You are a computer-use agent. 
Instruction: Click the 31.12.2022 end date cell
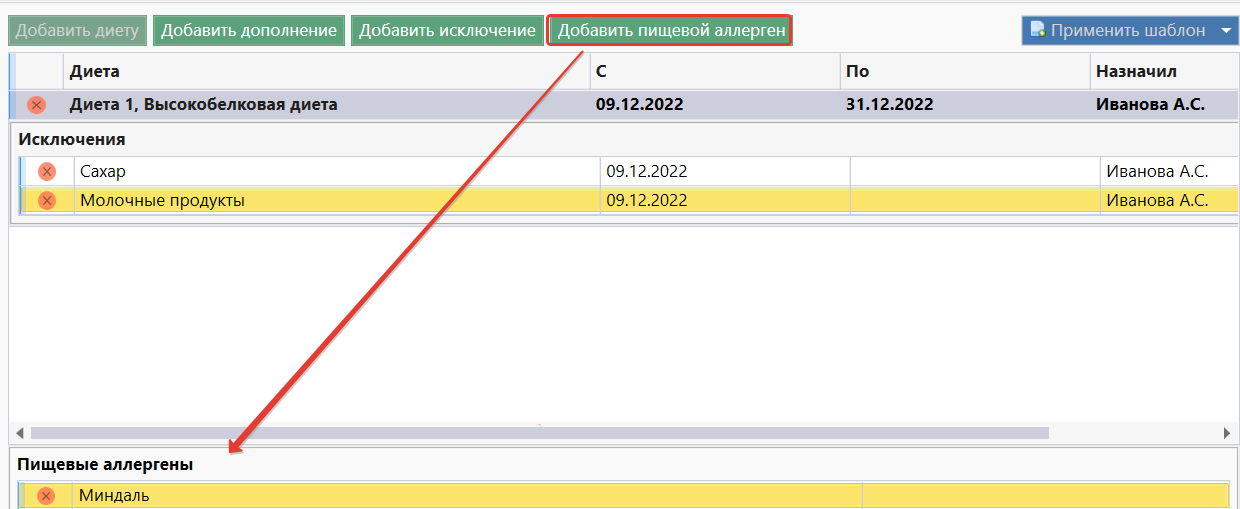tap(889, 104)
